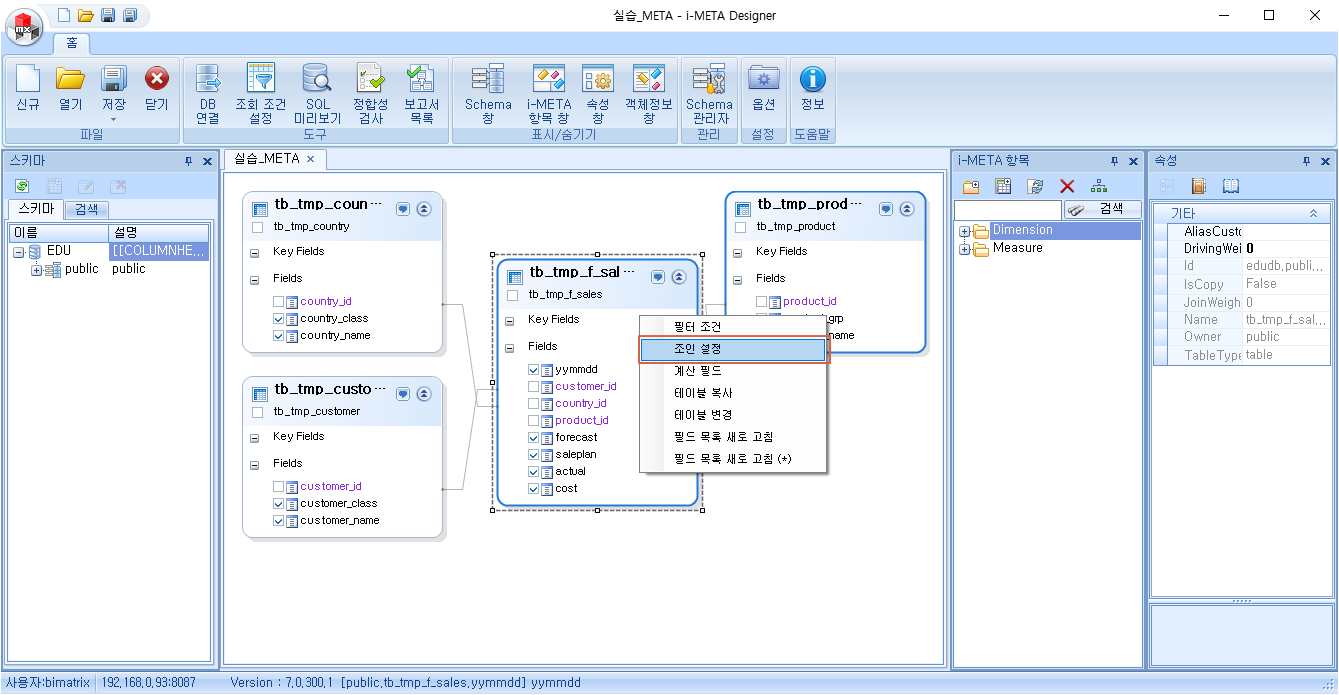Close the 실습_META document tab
This screenshot has width=1339, height=695.
pos(310,159)
